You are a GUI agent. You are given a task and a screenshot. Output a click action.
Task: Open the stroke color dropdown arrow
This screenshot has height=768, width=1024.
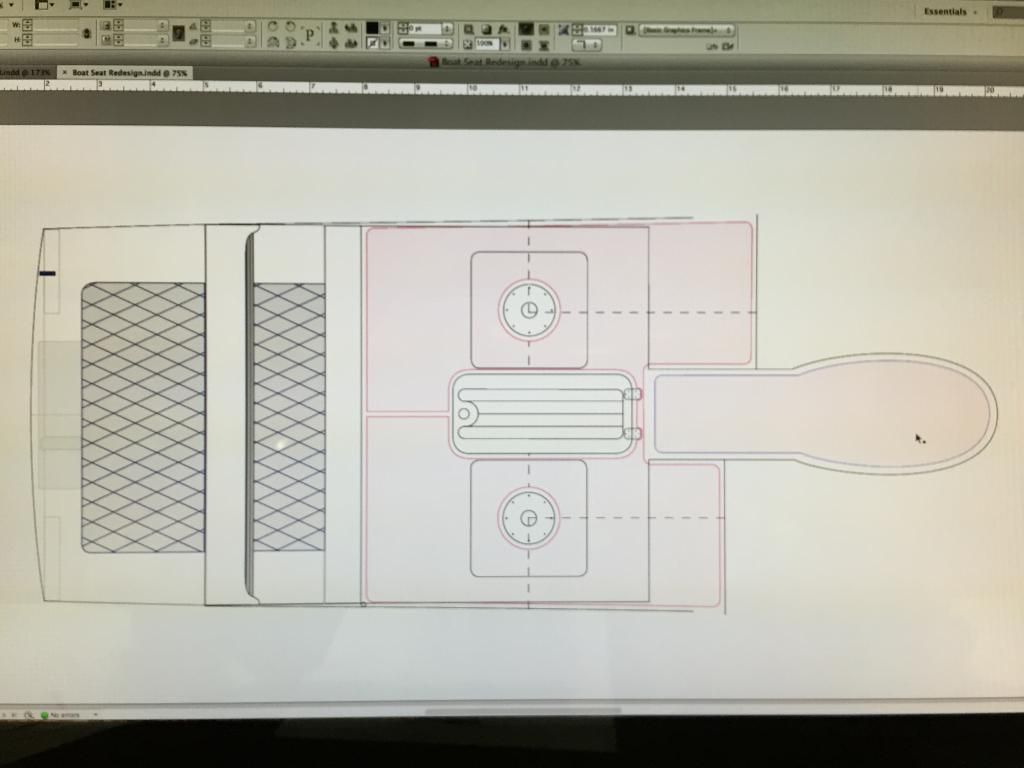click(385, 43)
